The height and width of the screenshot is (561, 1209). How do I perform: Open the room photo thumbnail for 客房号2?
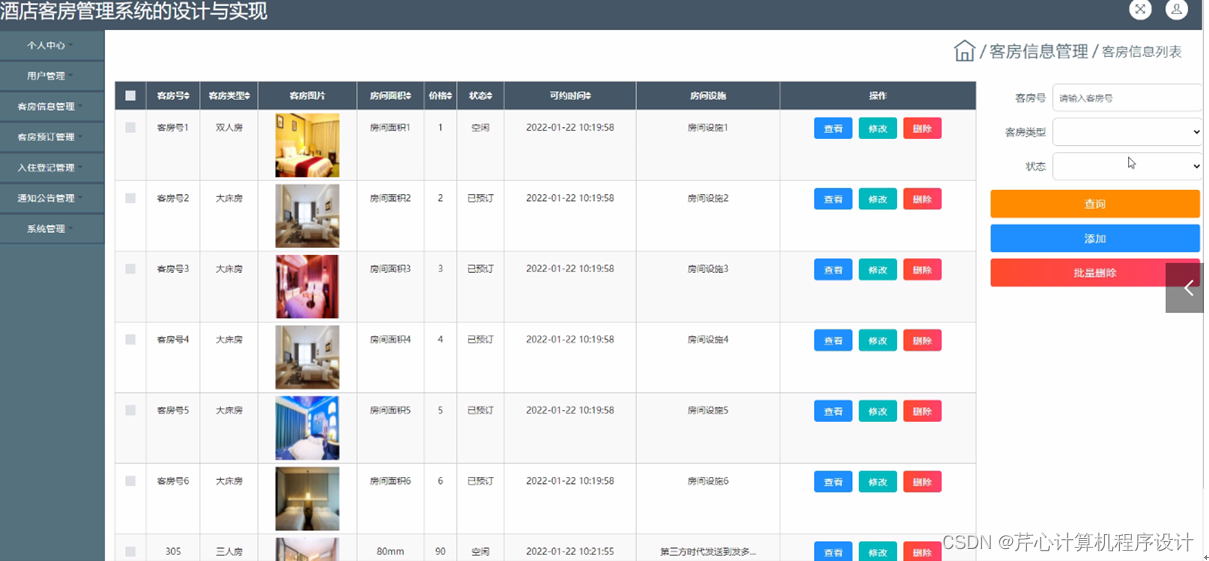coord(307,216)
